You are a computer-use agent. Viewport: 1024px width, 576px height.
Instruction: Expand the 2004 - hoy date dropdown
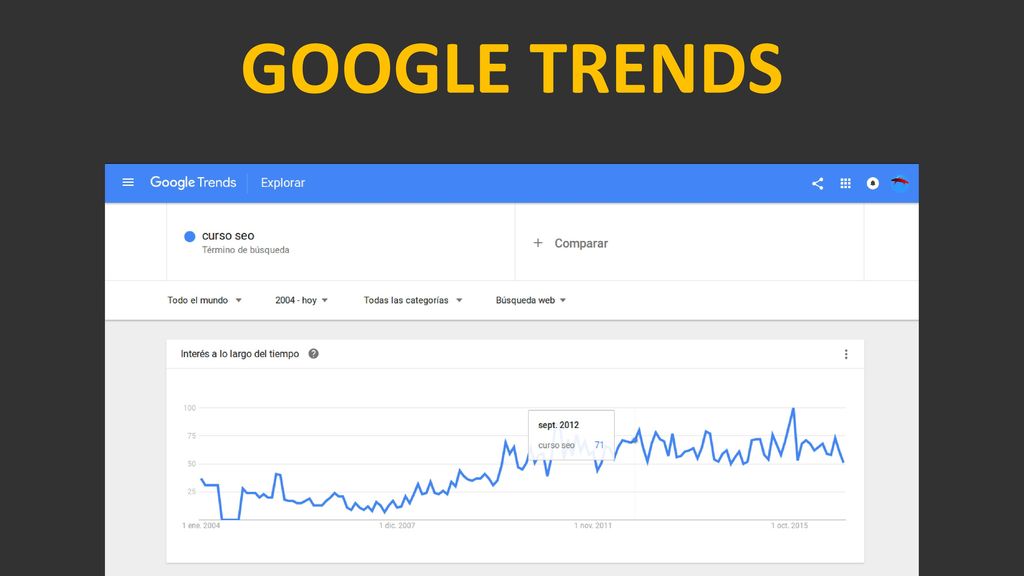pos(301,300)
